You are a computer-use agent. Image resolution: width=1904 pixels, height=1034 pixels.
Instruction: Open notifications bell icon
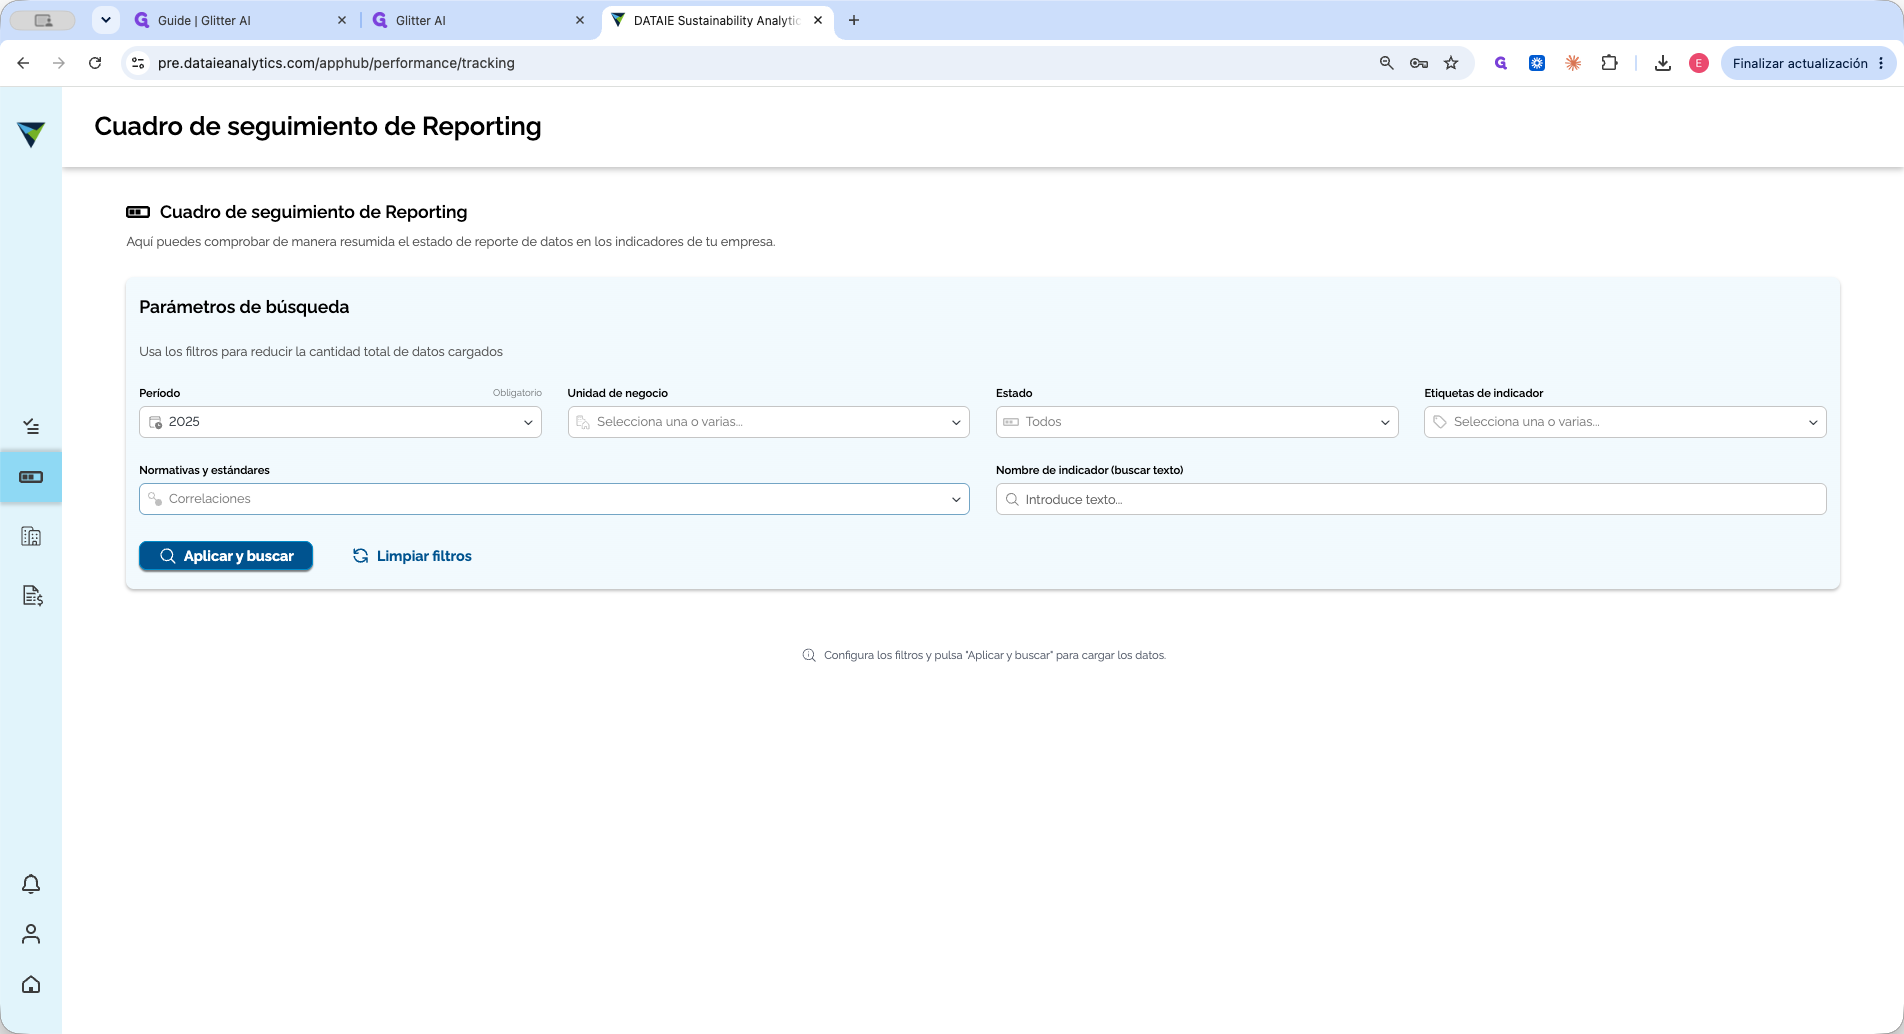(31, 884)
